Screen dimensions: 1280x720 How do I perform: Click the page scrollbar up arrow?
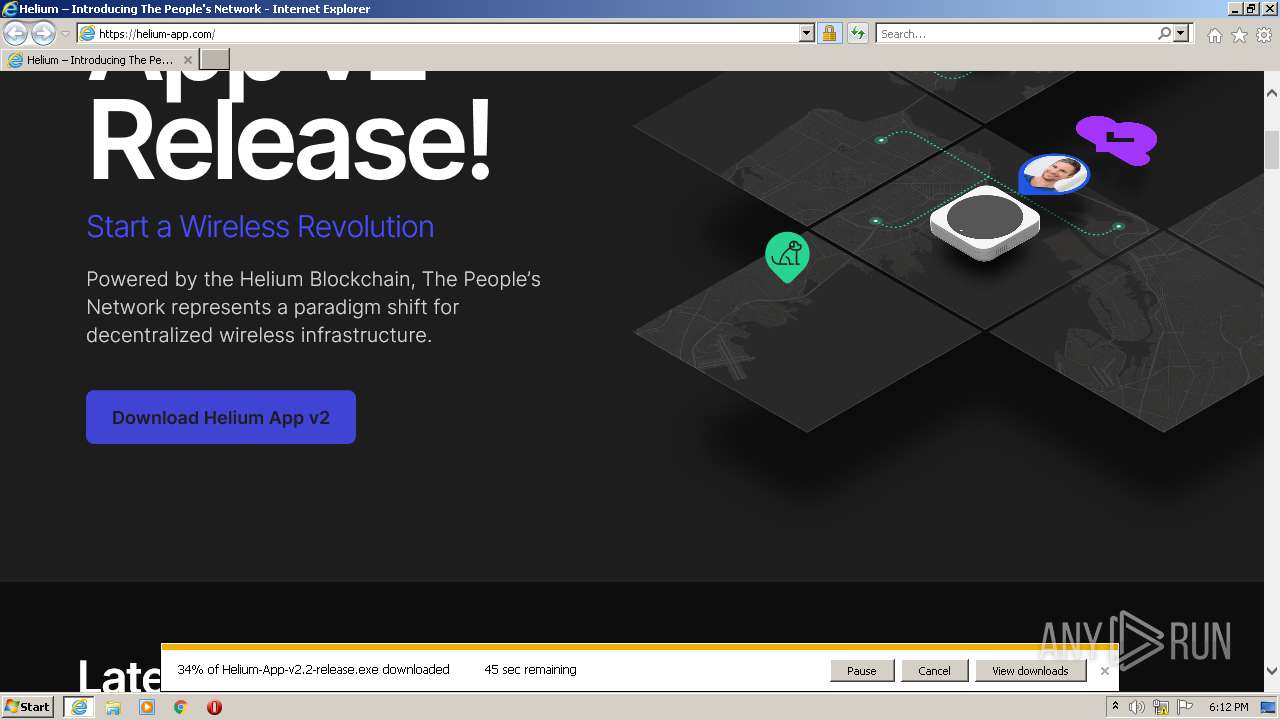coord(1272,93)
